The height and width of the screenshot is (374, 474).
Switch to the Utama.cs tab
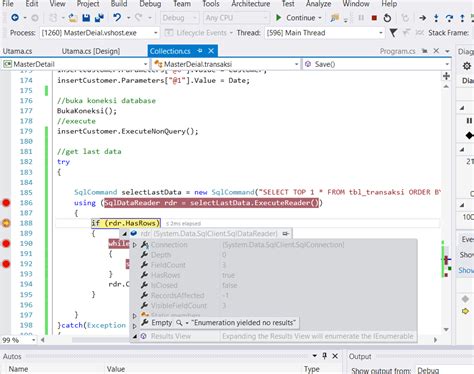point(17,51)
